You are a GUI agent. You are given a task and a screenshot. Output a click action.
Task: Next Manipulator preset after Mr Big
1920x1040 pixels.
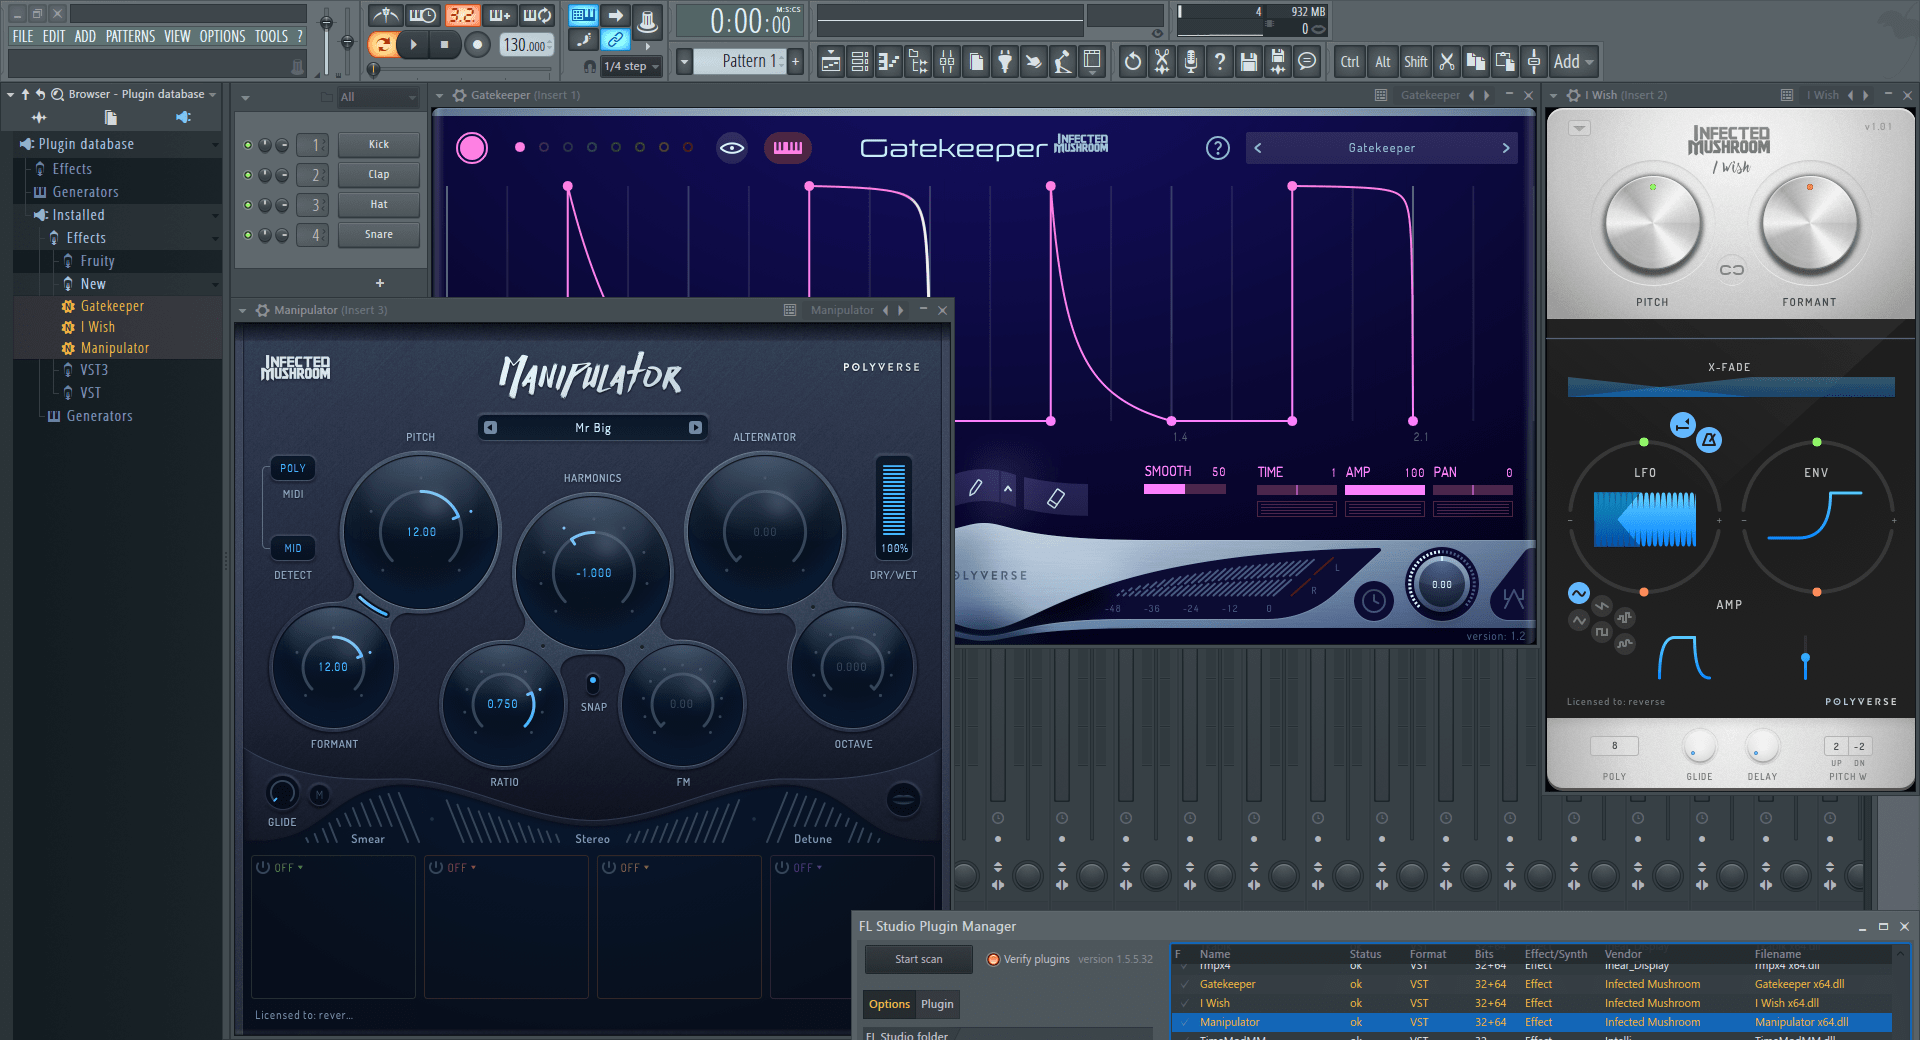695,428
